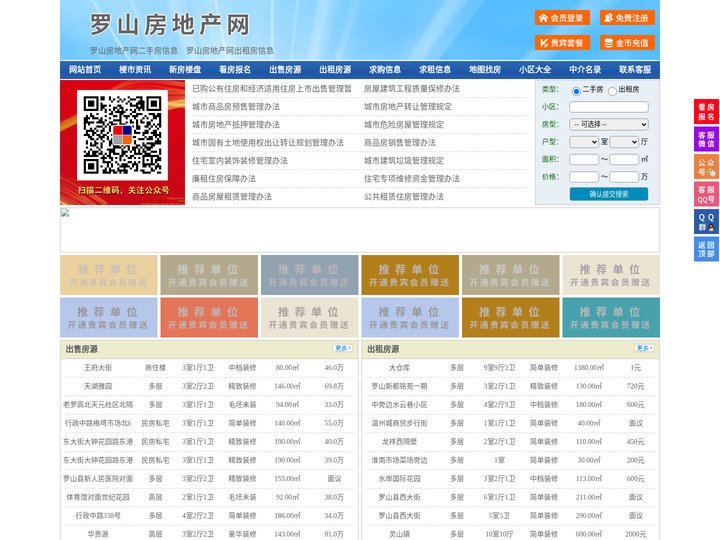Open 城市危险房屋管理规定 link
The height and width of the screenshot is (540, 720).
(404, 124)
